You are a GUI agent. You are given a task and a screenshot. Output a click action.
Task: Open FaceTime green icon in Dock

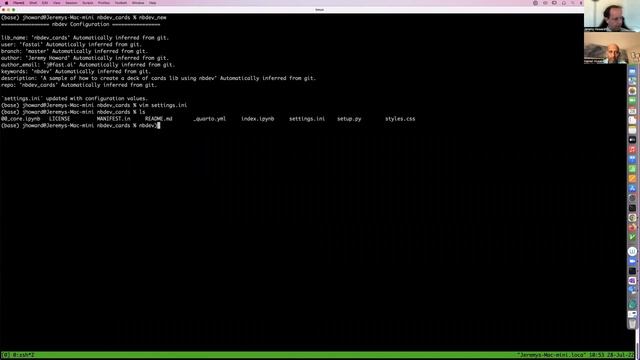(632, 100)
